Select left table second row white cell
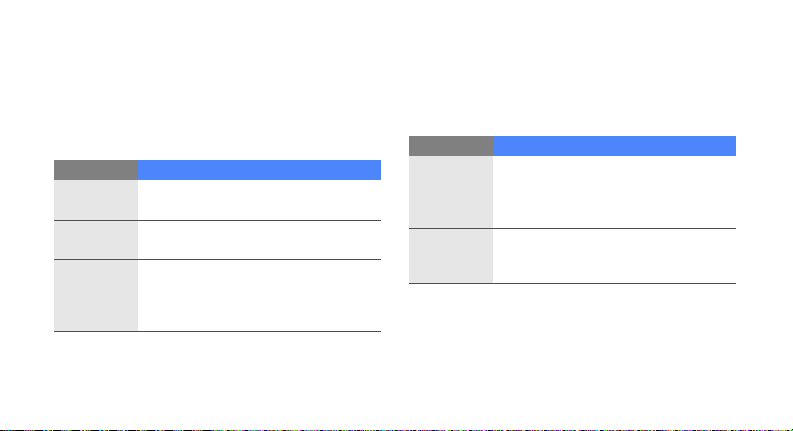The height and width of the screenshot is (431, 793). pyautogui.click(x=259, y=240)
